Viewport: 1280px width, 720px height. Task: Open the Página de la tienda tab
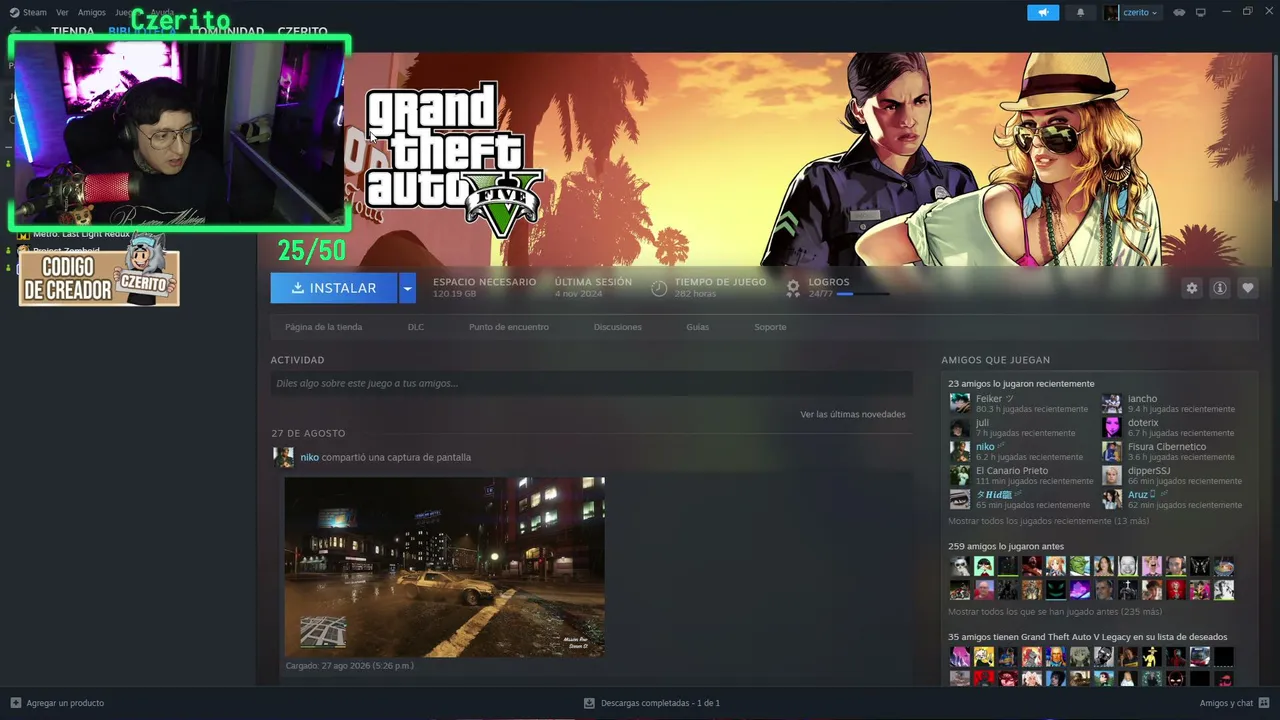[323, 327]
